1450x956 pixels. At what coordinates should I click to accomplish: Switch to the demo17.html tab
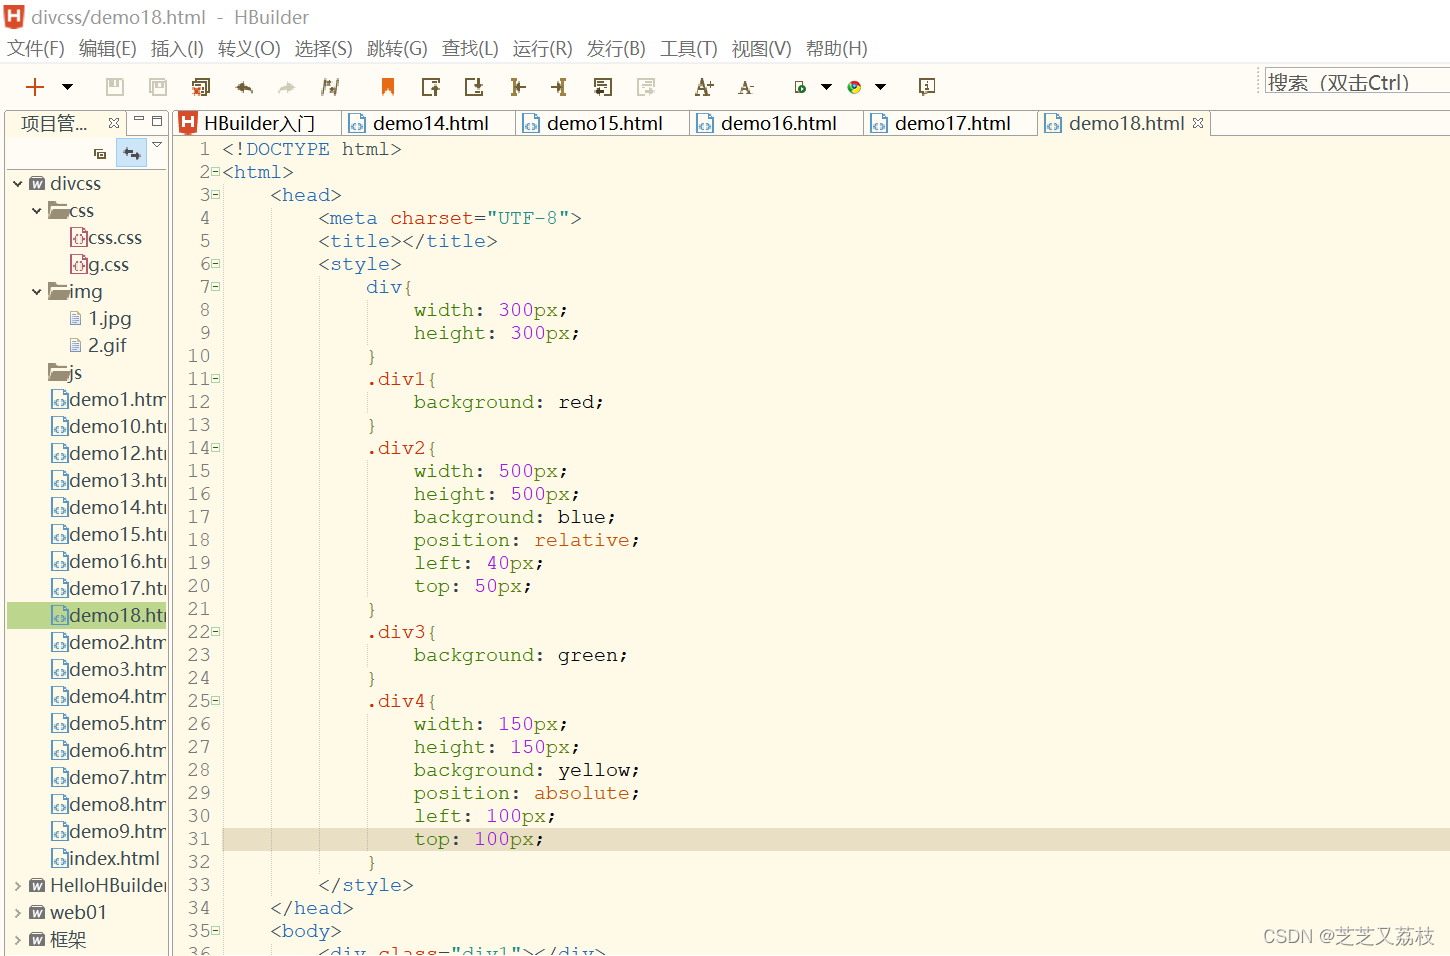tap(952, 123)
